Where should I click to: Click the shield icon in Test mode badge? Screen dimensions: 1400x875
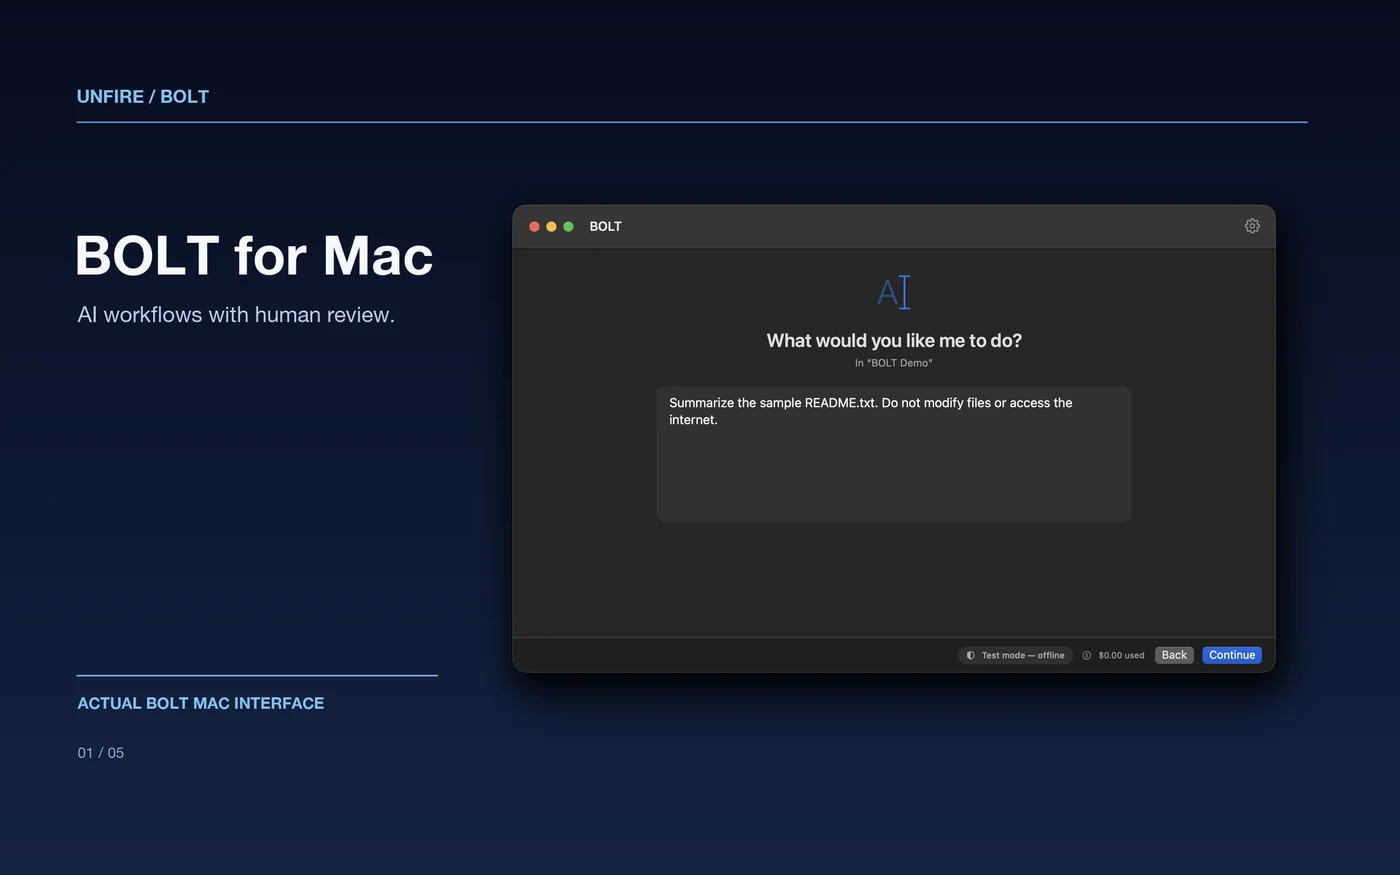(970, 656)
